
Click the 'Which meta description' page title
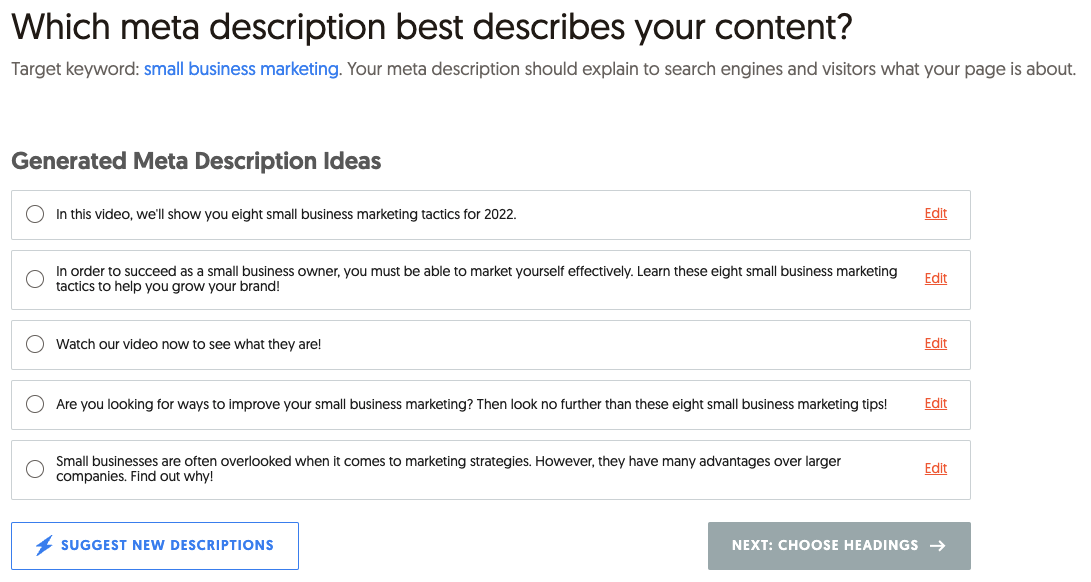coord(431,27)
